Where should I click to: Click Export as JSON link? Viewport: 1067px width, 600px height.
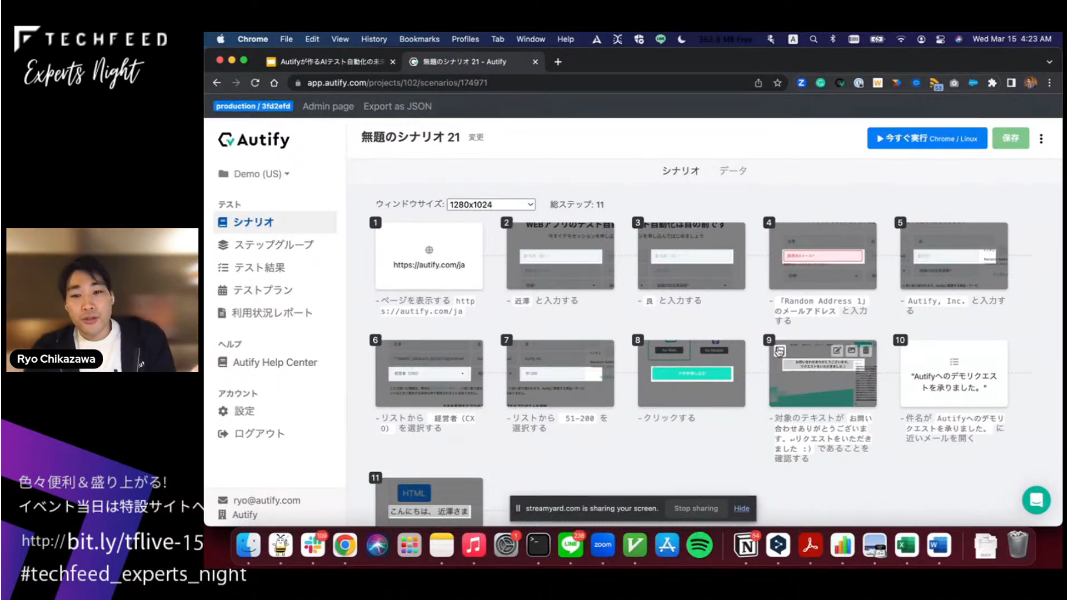pyautogui.click(x=397, y=106)
